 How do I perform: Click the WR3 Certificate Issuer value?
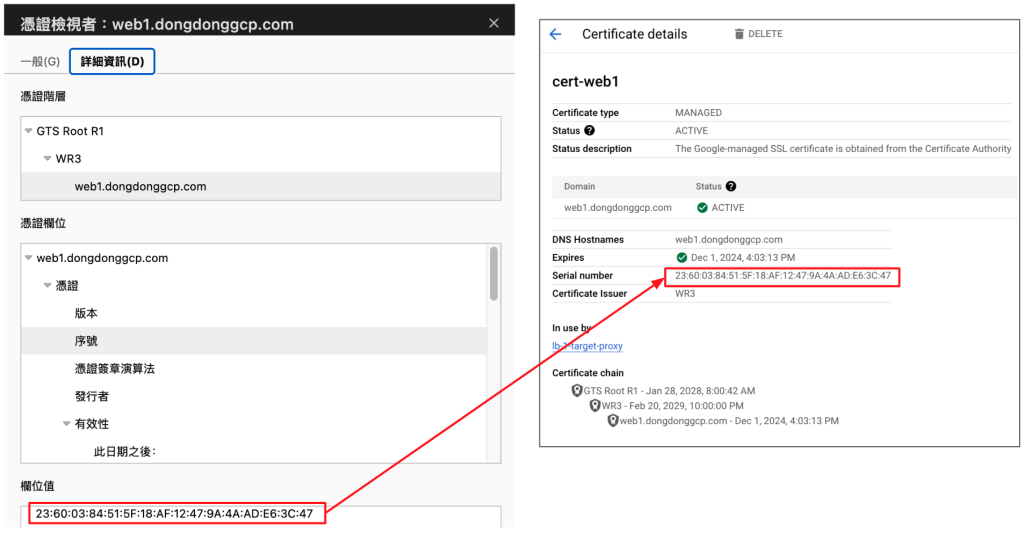click(685, 293)
